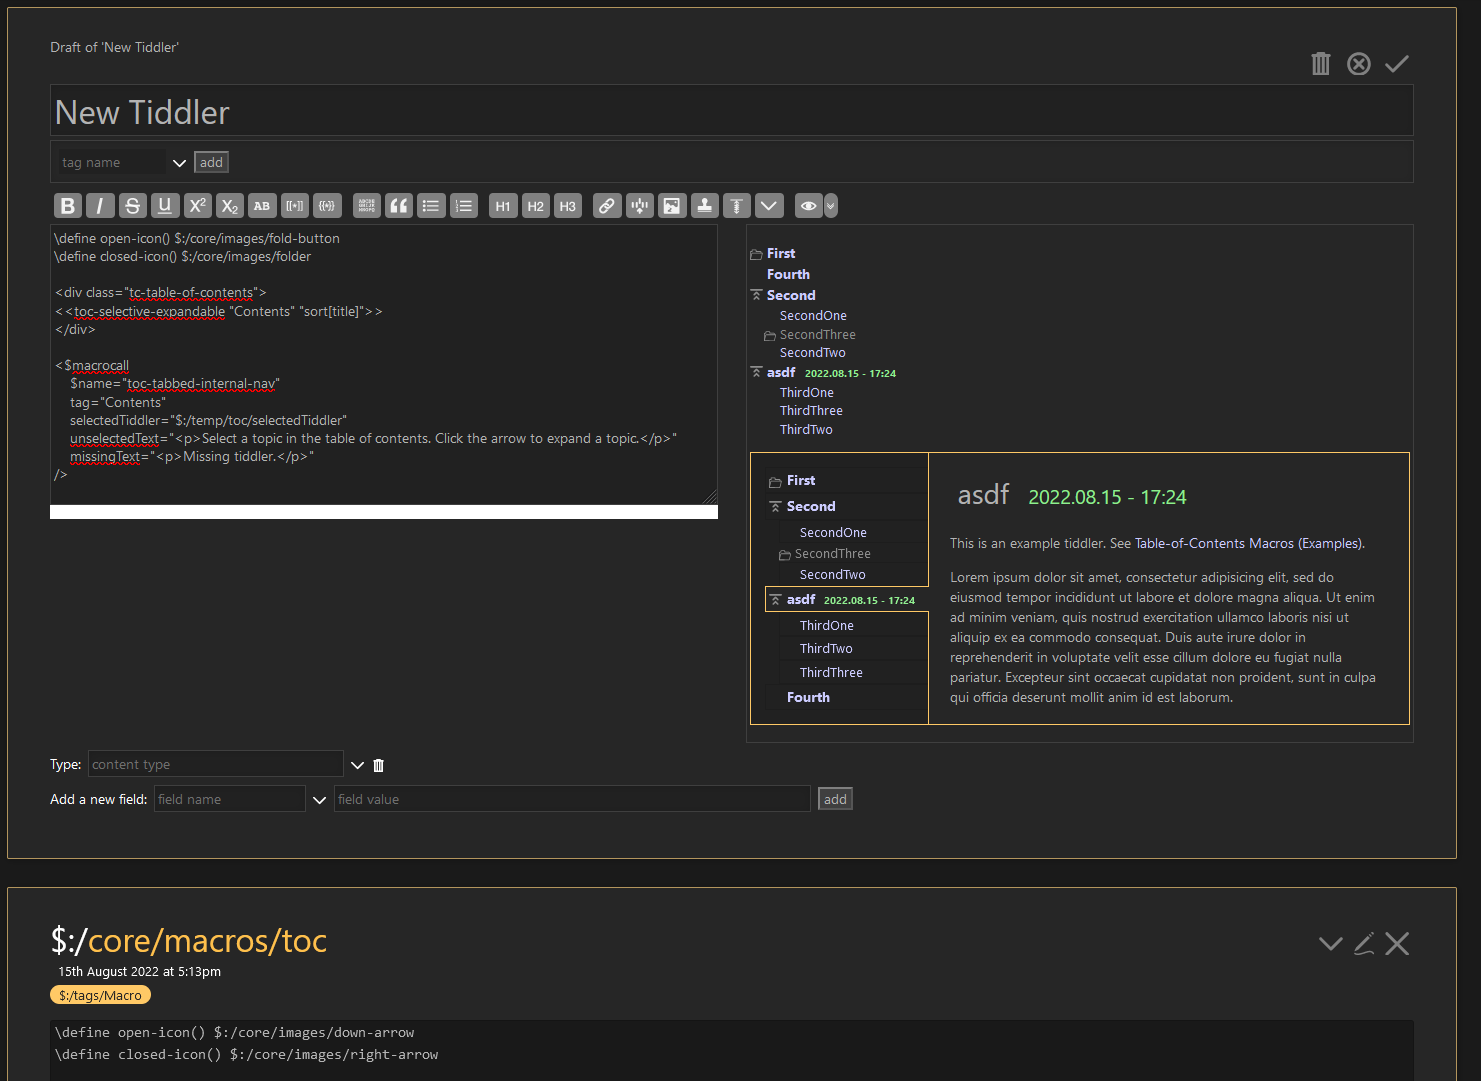
Task: Open the tag name dropdown arrow
Action: point(179,163)
